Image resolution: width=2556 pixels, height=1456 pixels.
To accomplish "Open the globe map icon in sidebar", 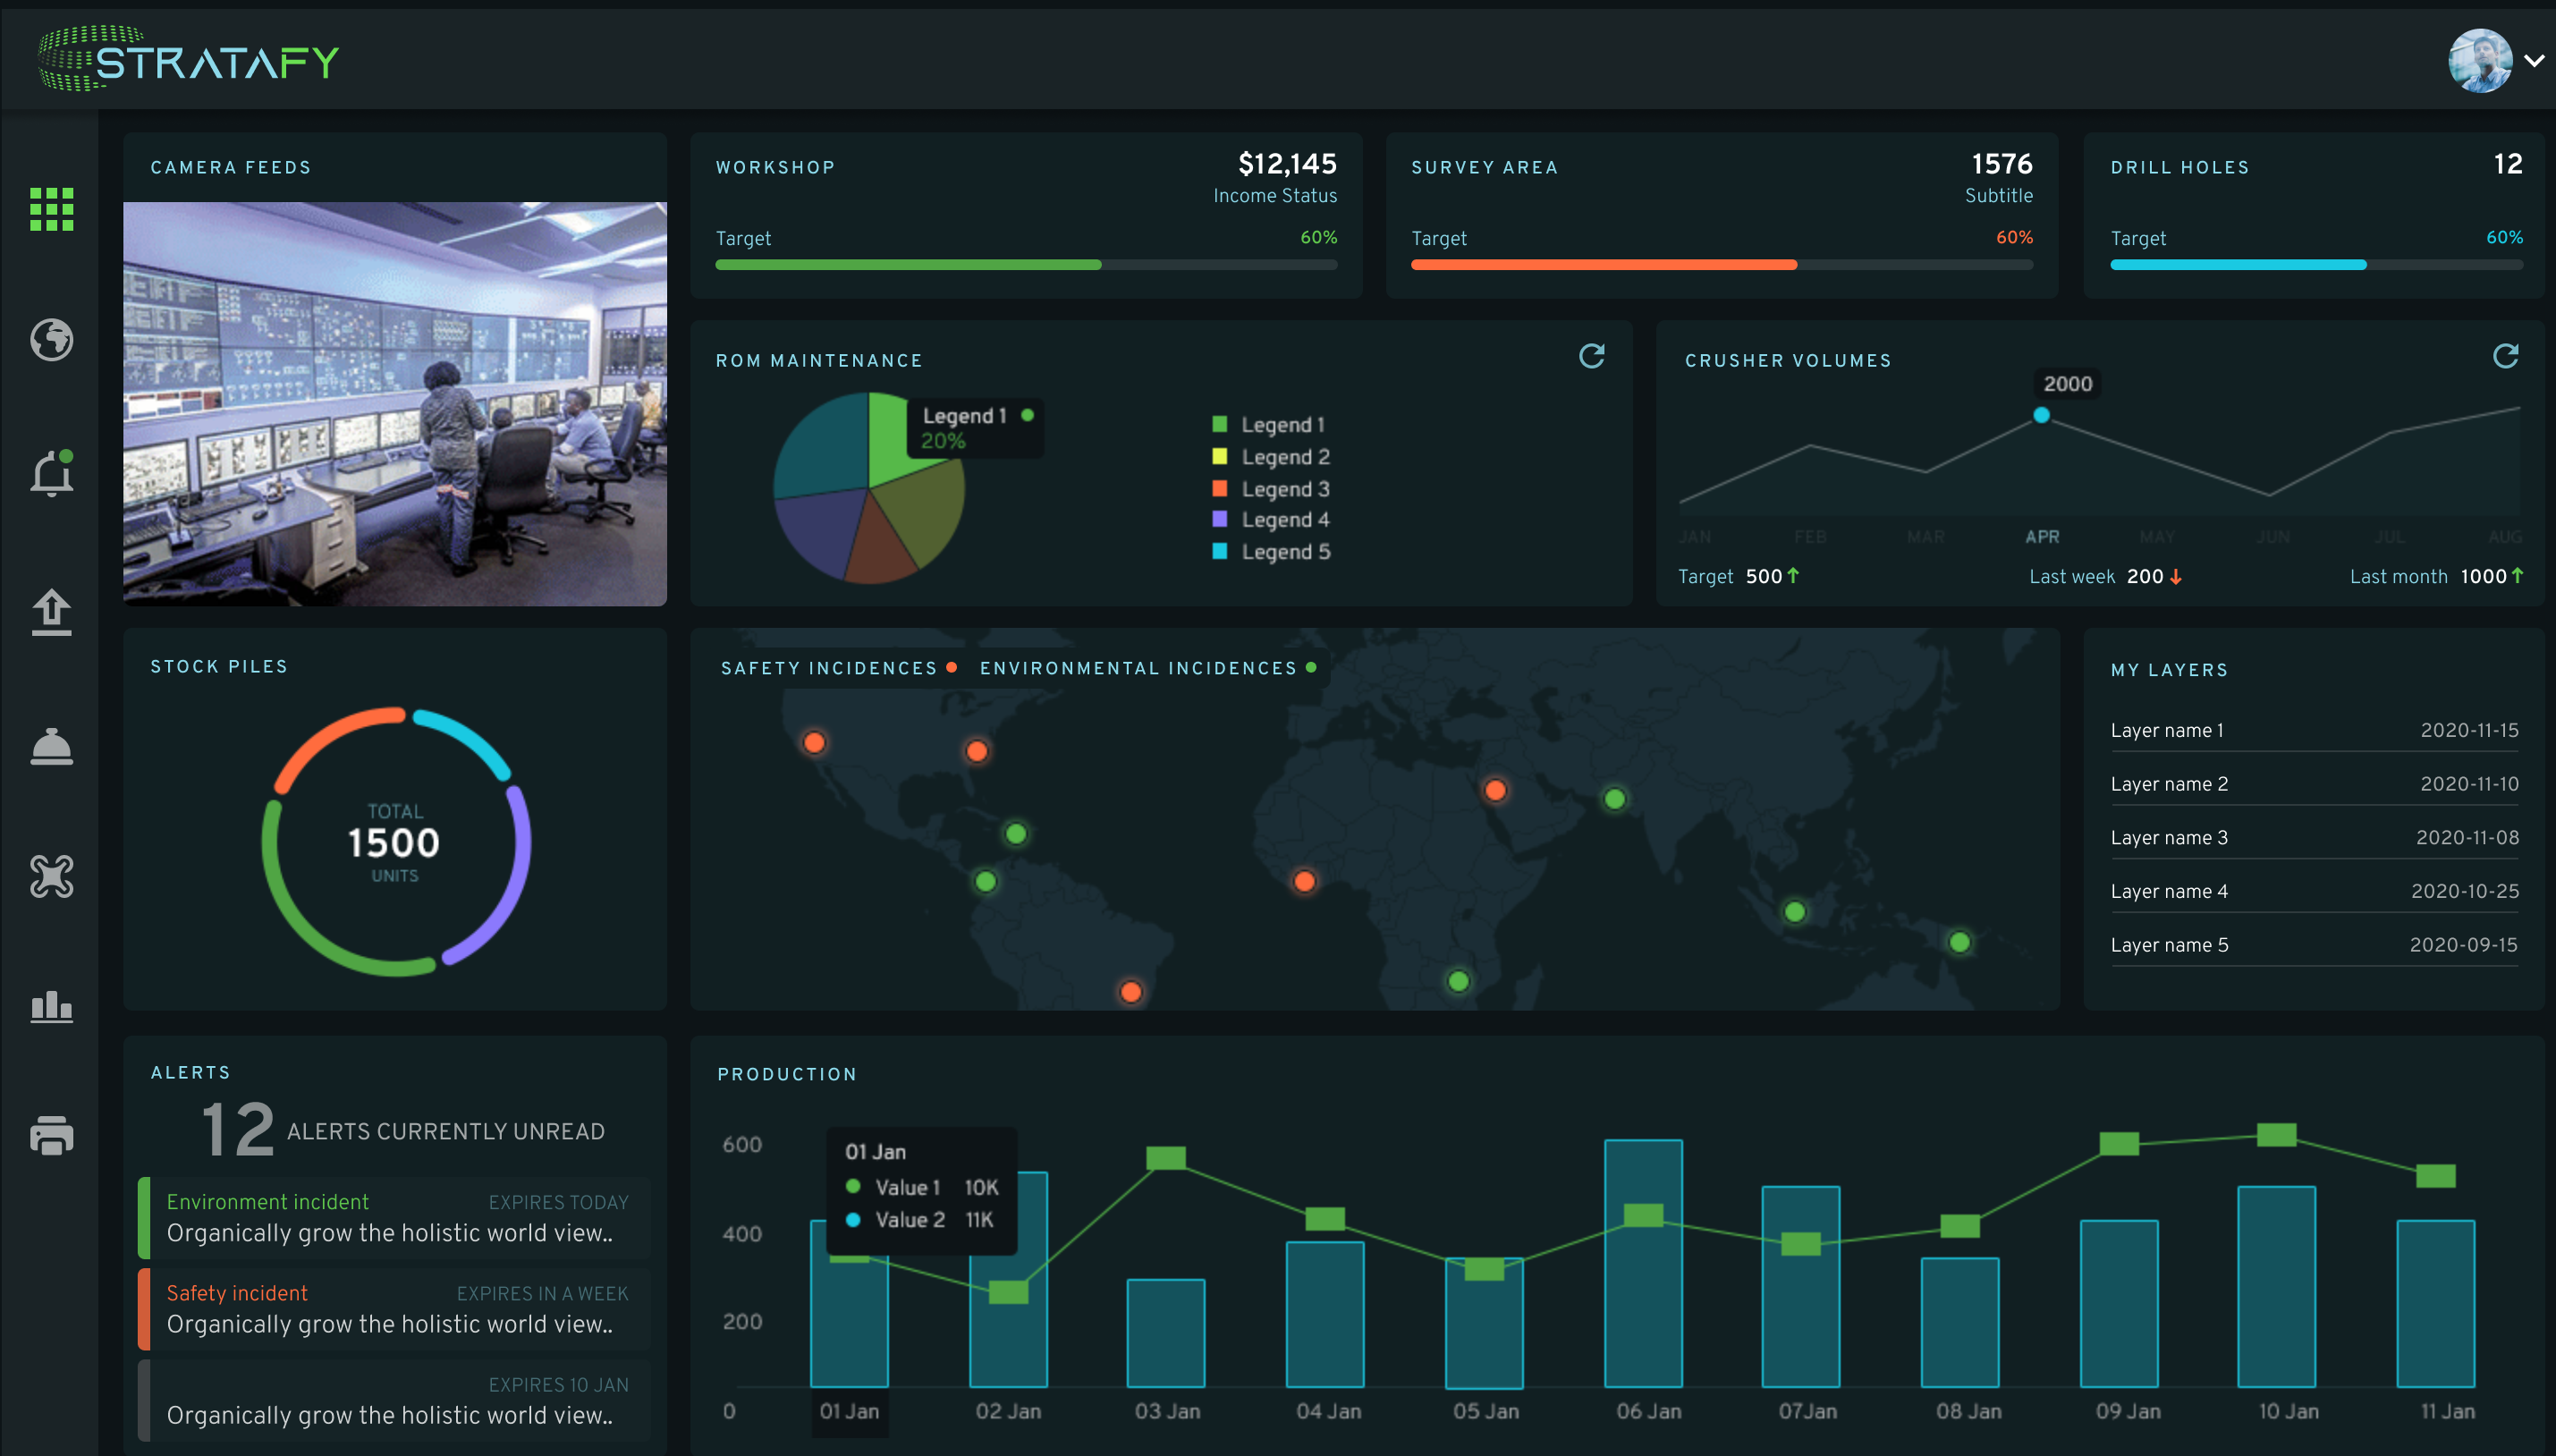I will tap(52, 340).
